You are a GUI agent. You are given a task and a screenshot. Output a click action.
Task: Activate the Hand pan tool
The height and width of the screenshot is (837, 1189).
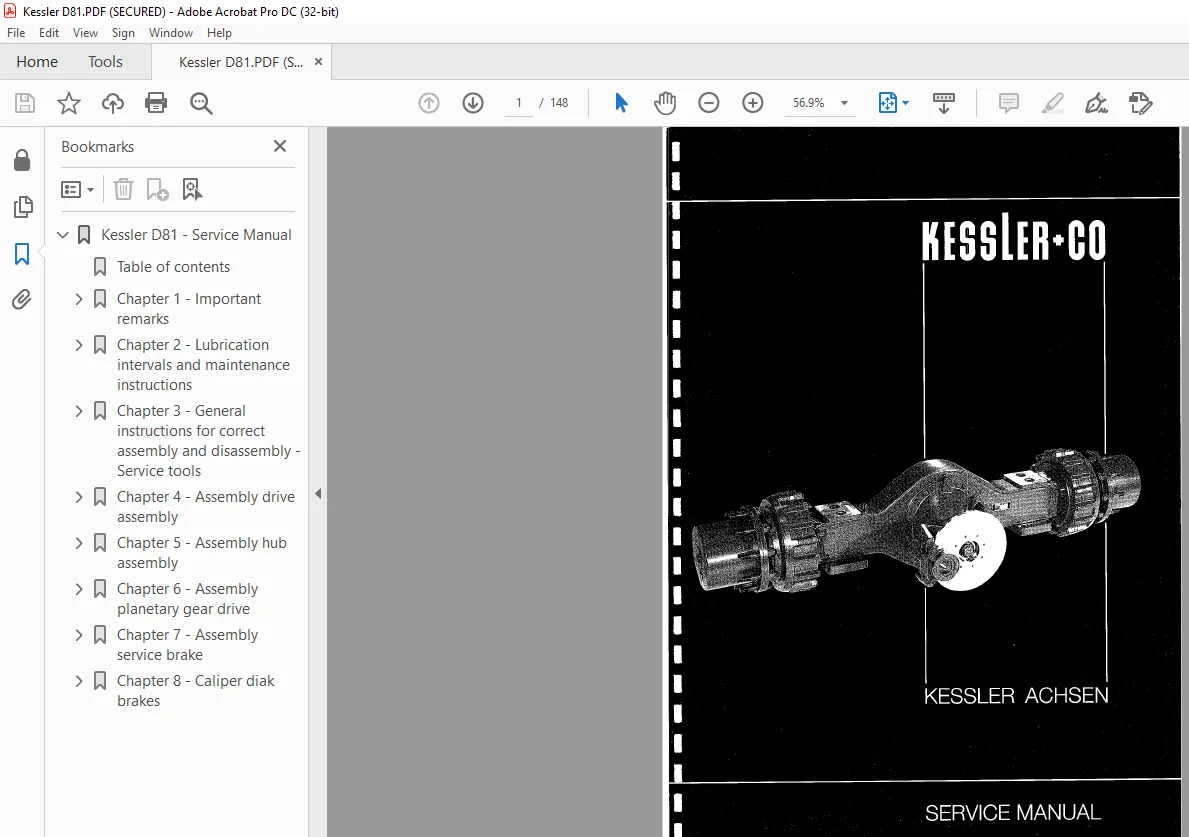pyautogui.click(x=665, y=103)
